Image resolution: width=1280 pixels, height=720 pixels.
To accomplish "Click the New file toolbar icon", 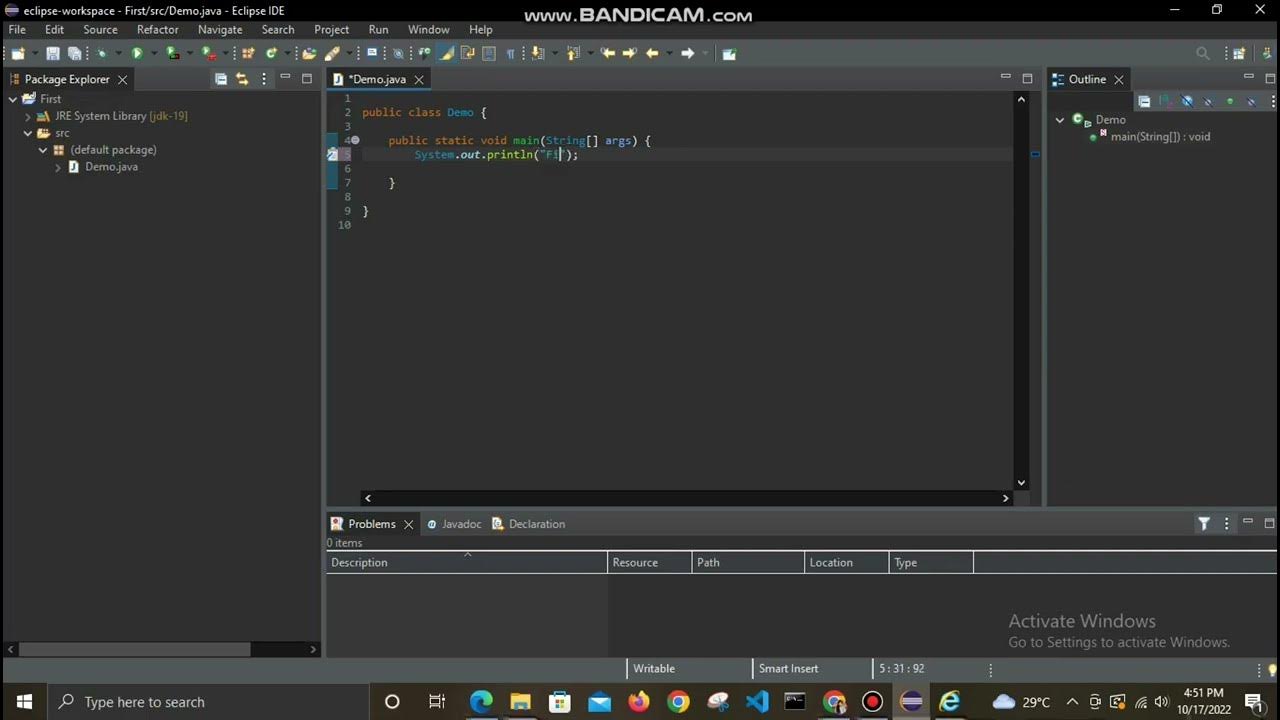I will point(18,53).
